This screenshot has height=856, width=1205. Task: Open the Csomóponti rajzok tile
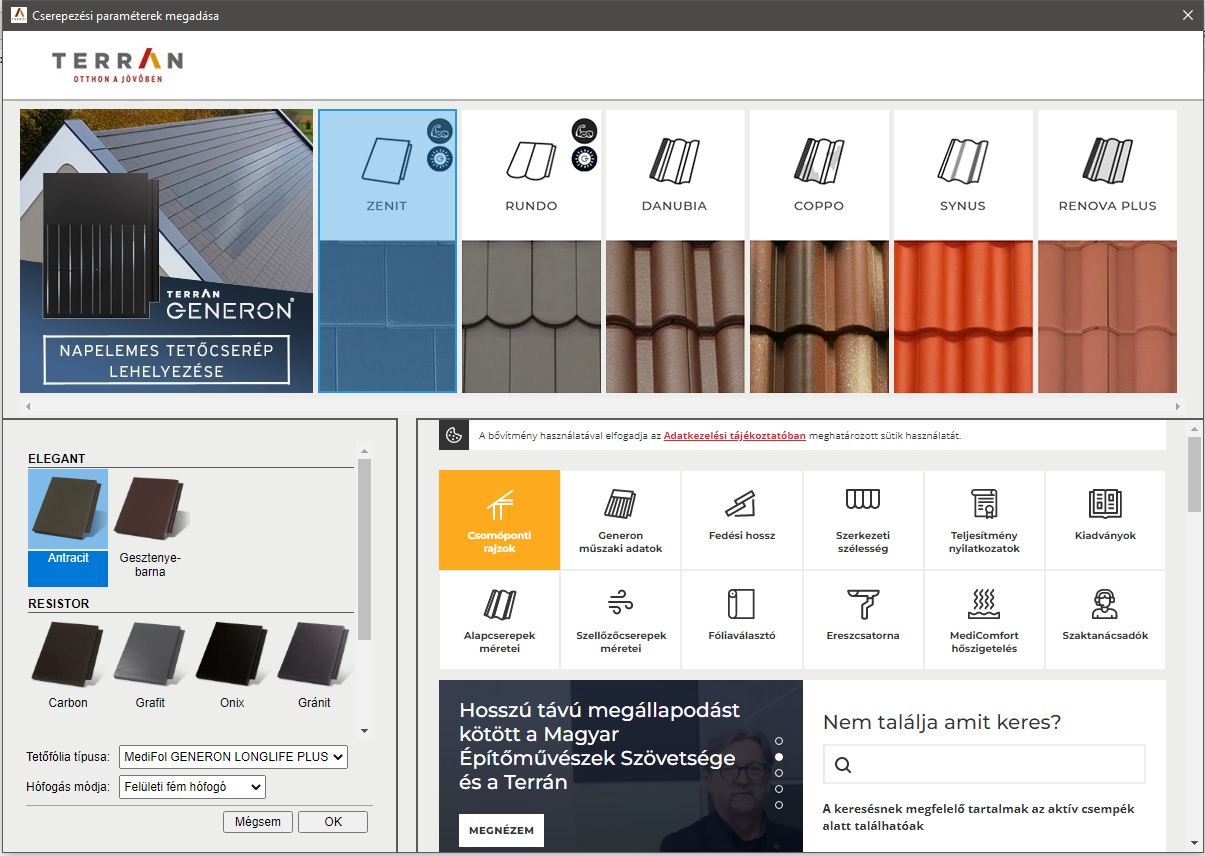pyautogui.click(x=499, y=520)
